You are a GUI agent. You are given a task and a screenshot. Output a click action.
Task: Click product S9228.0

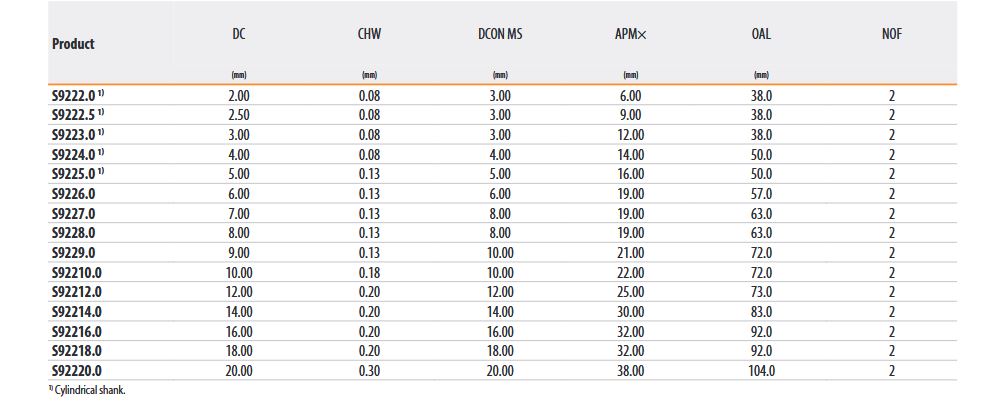pyautogui.click(x=73, y=233)
